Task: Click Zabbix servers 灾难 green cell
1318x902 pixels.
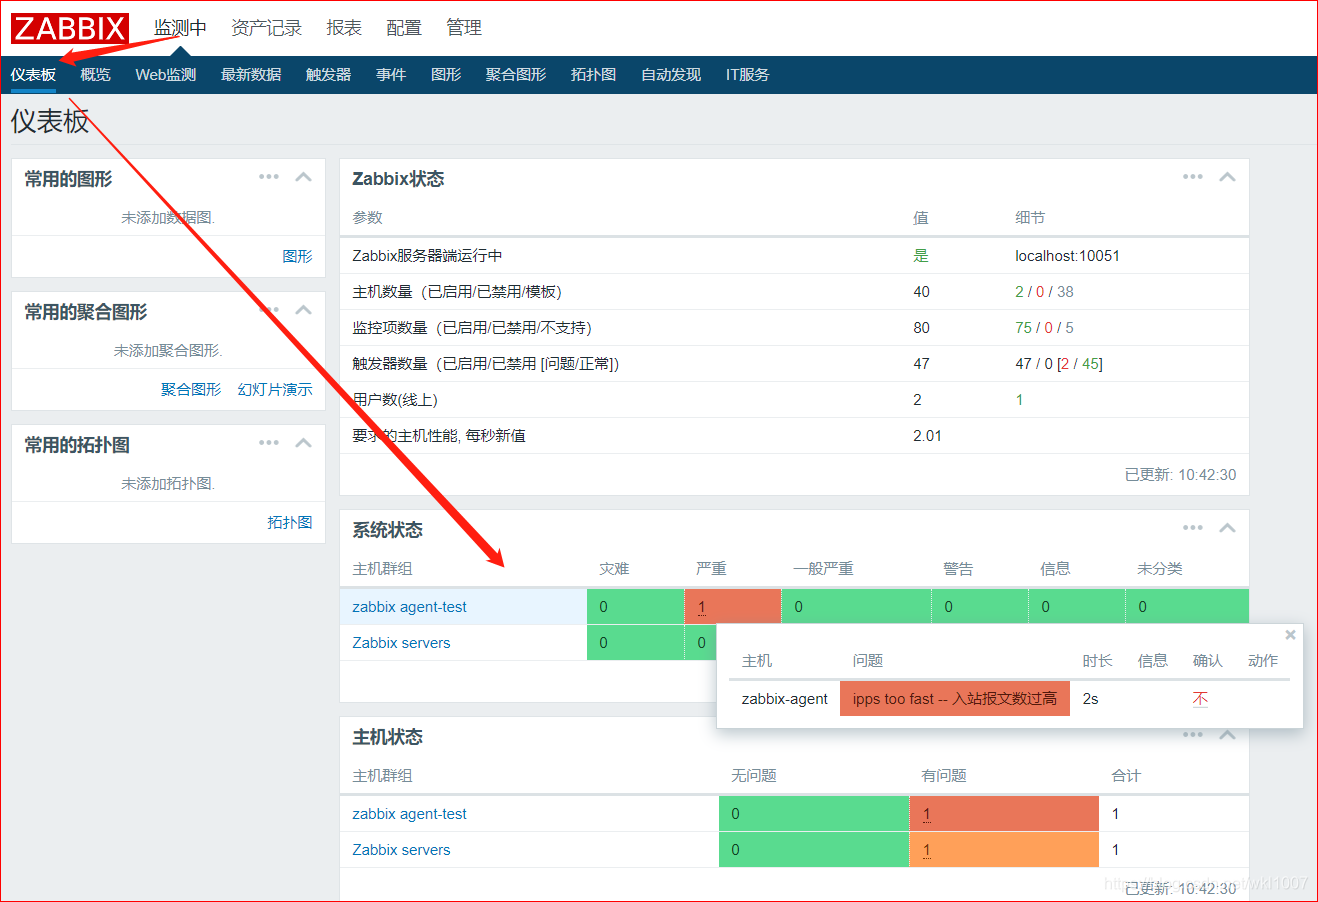Action: click(635, 643)
